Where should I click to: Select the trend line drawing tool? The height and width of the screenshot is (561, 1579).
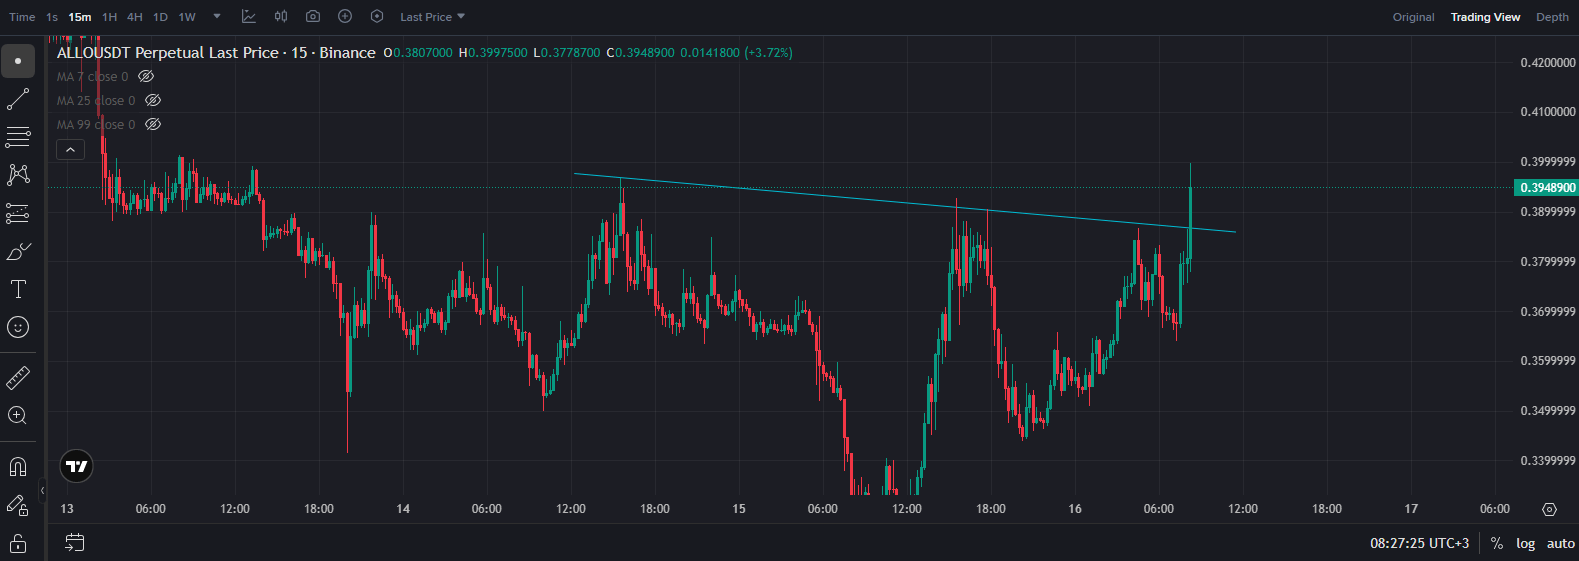click(x=18, y=99)
